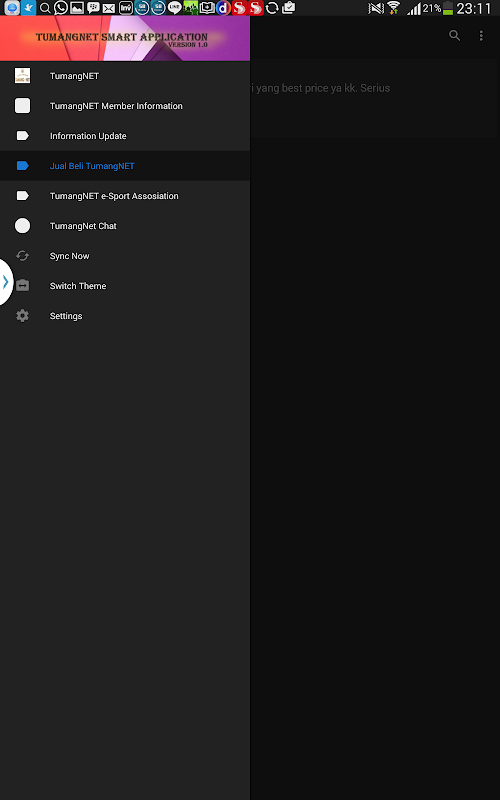Open Settings via the gear icon

22,316
